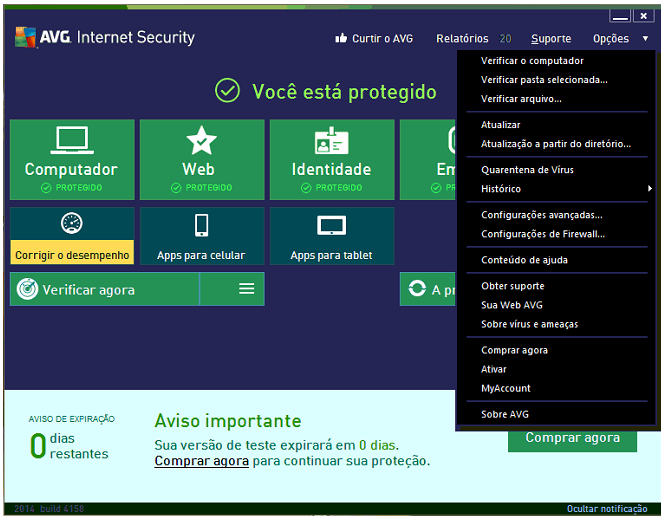Open Configurações avançadas menu entry
Image resolution: width=667 pixels, height=522 pixels.
[x=542, y=215]
